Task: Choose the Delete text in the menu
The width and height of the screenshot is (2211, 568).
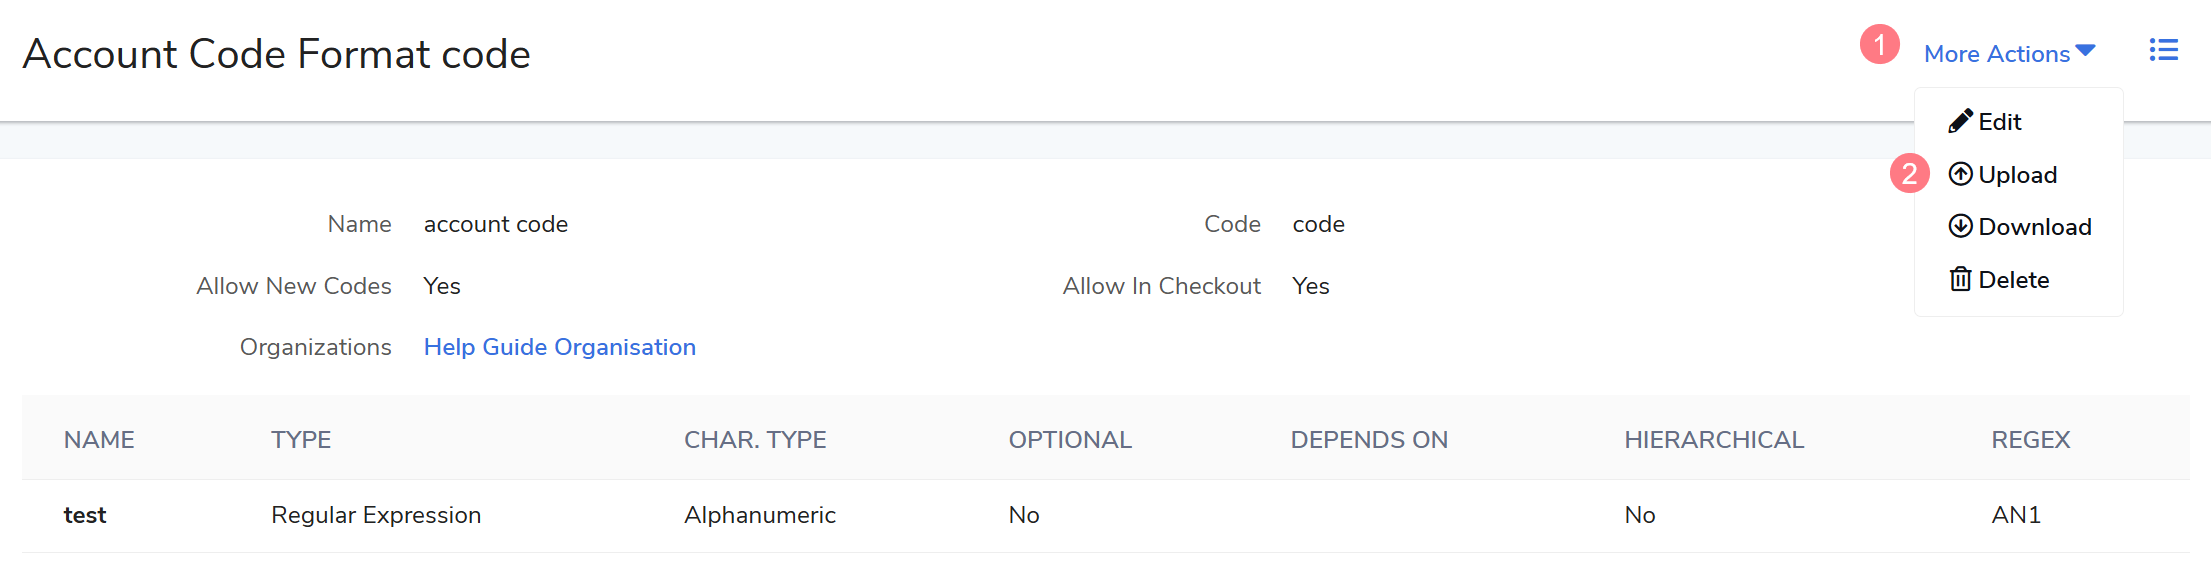Action: coord(2013,280)
